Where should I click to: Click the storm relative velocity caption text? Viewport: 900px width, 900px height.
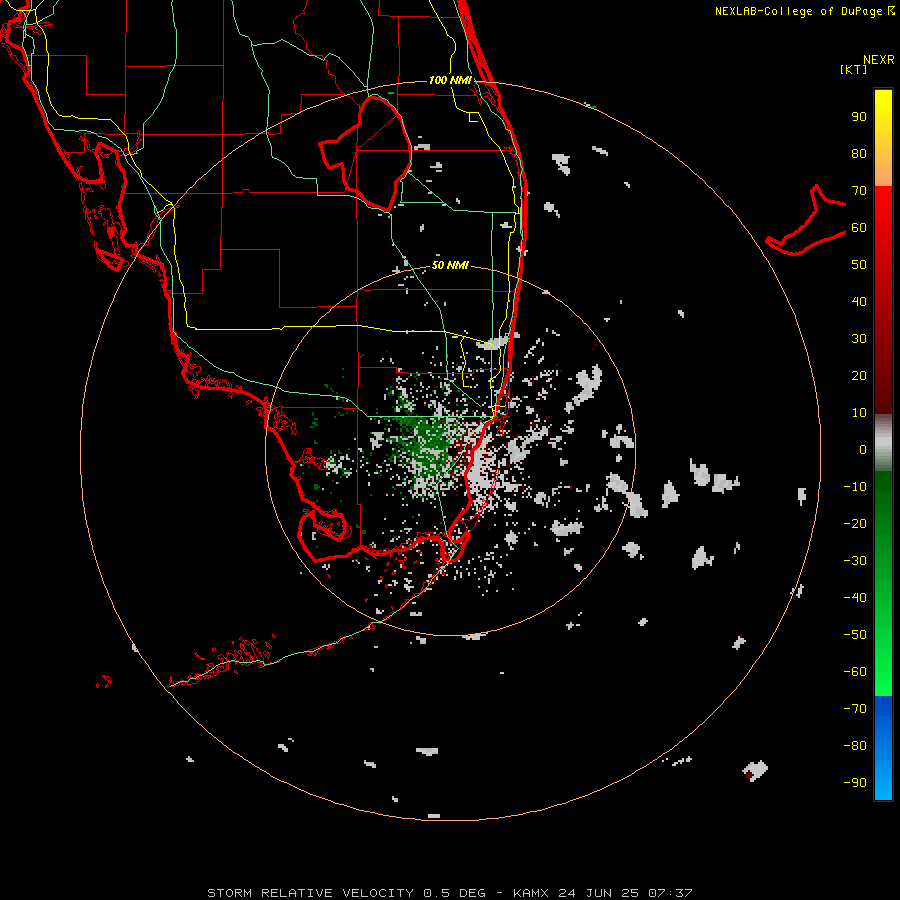449,893
